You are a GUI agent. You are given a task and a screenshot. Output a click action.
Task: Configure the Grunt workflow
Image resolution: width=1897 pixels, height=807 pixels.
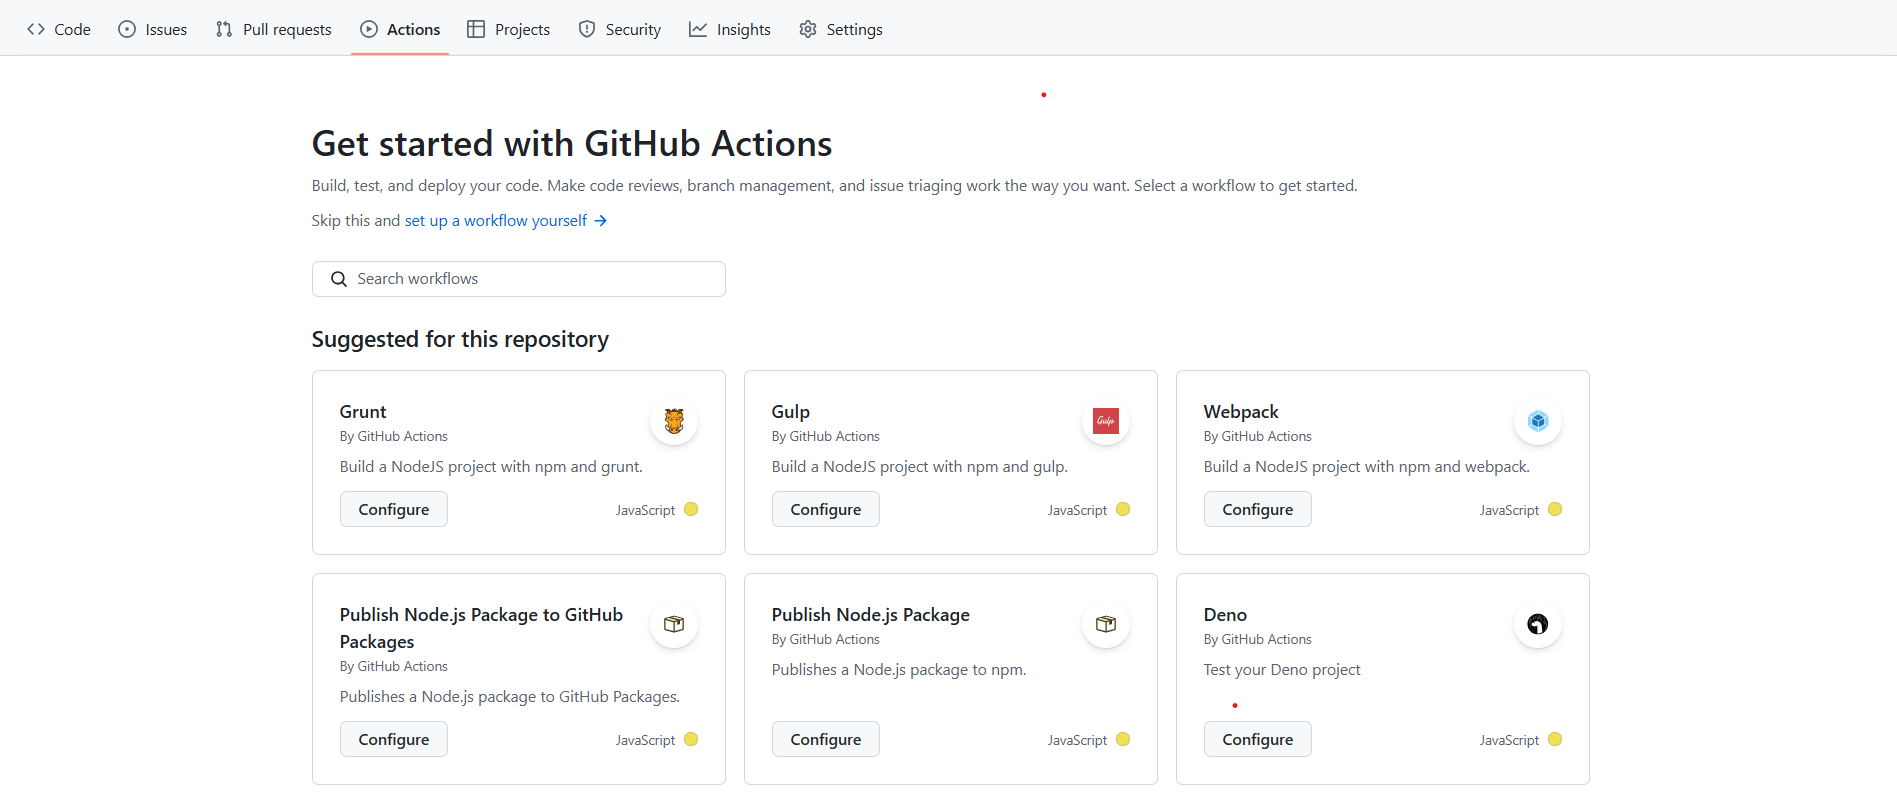coord(394,510)
